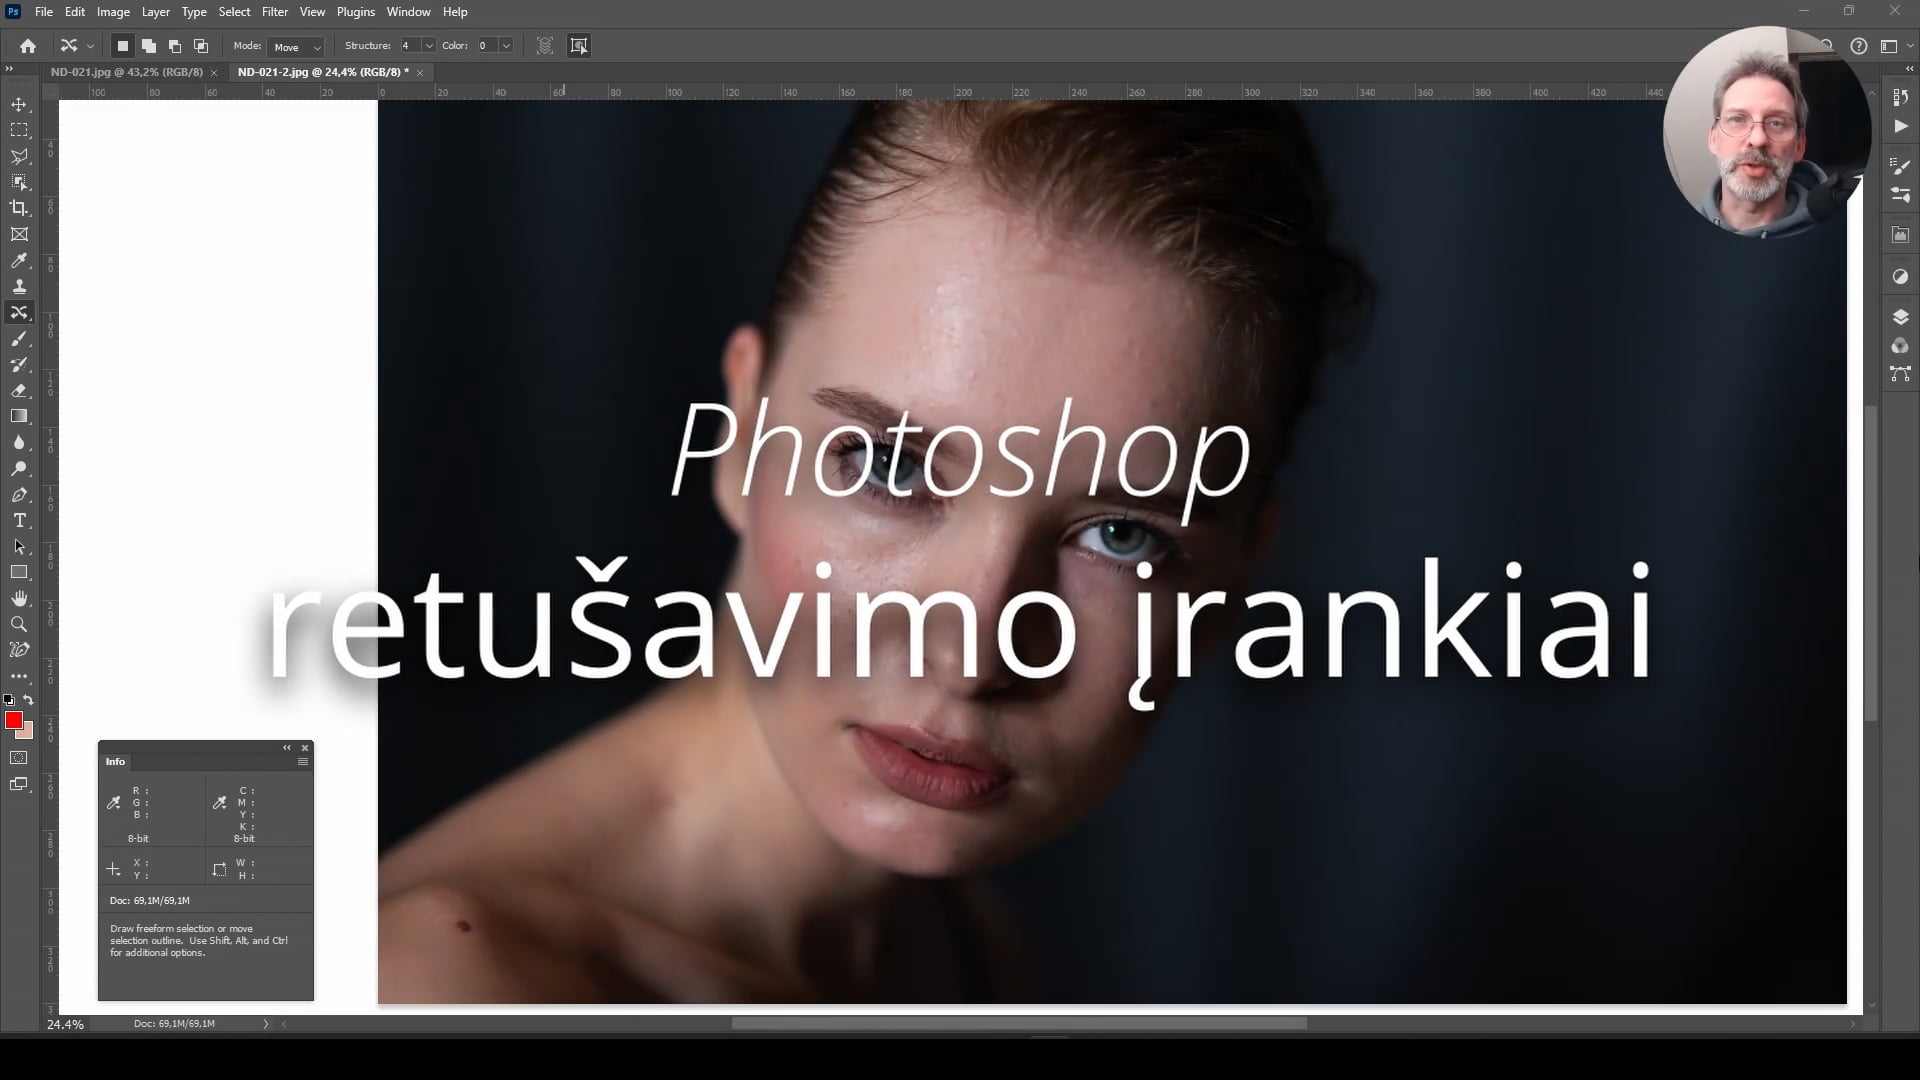1920x1080 pixels.
Task: Open the Layers panel icon
Action: pos(1900,316)
